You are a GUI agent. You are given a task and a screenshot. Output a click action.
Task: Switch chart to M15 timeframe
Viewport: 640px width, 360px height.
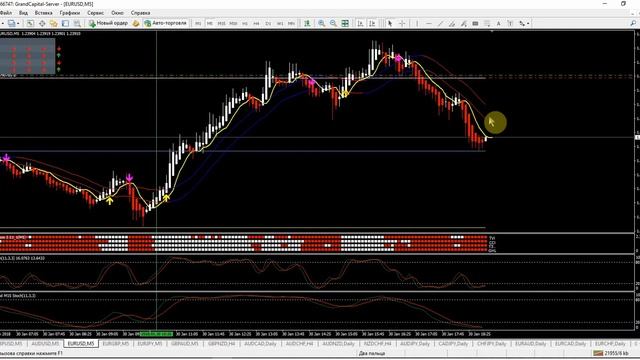pyautogui.click(x=221, y=24)
